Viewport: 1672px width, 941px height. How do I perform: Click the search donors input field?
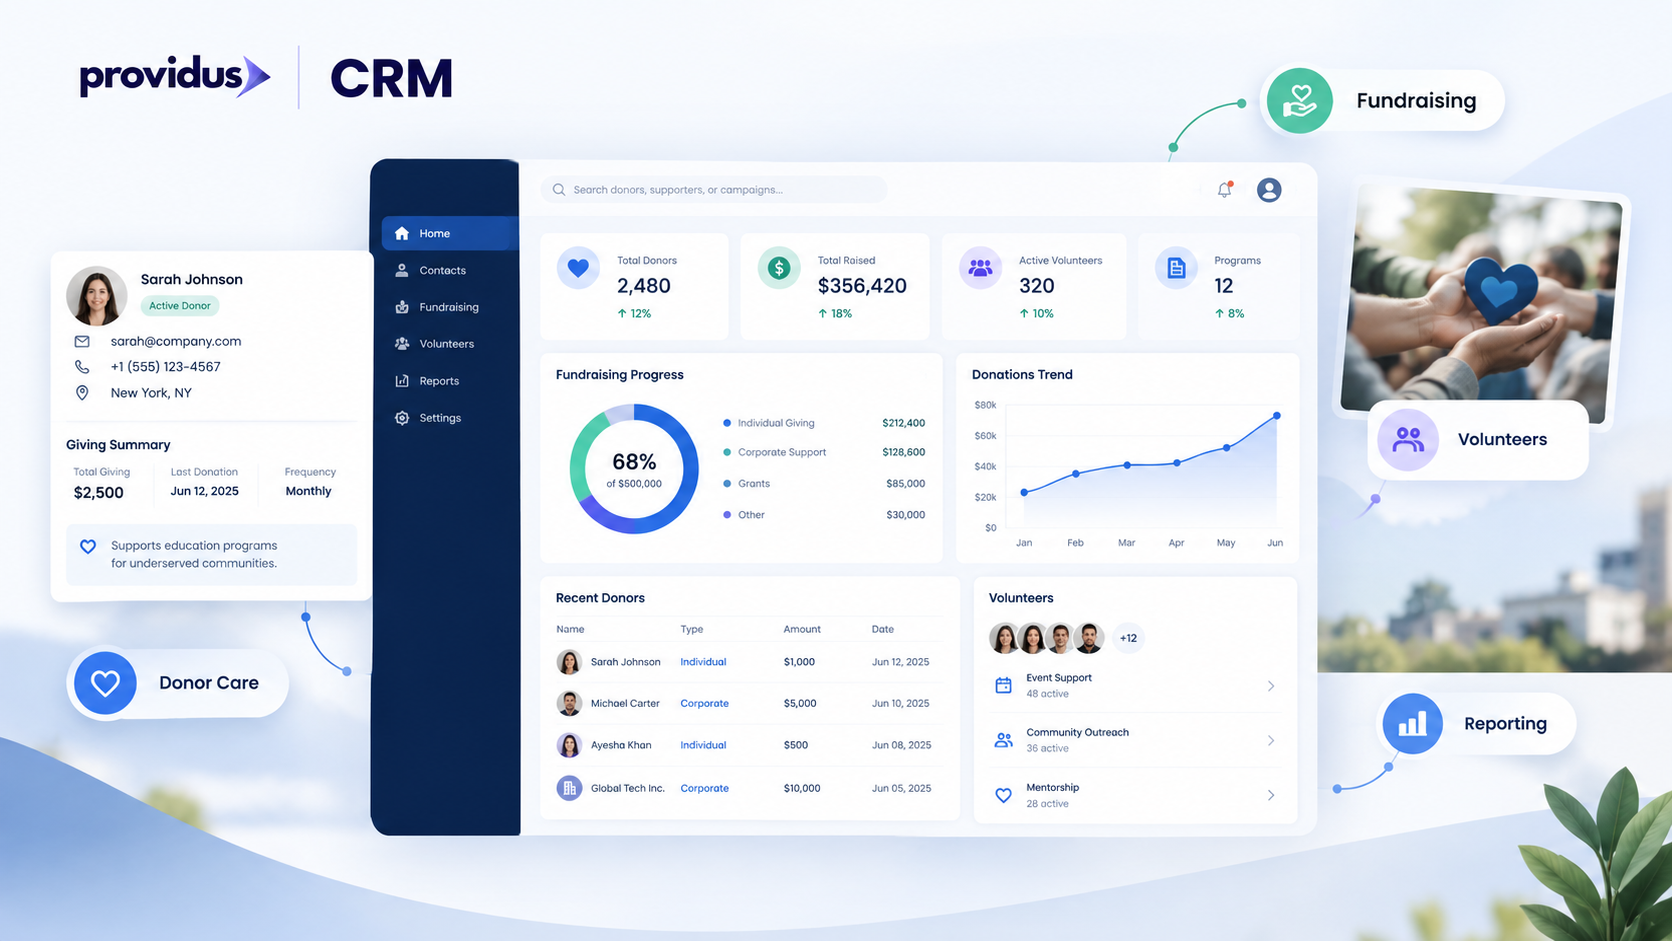tap(714, 189)
